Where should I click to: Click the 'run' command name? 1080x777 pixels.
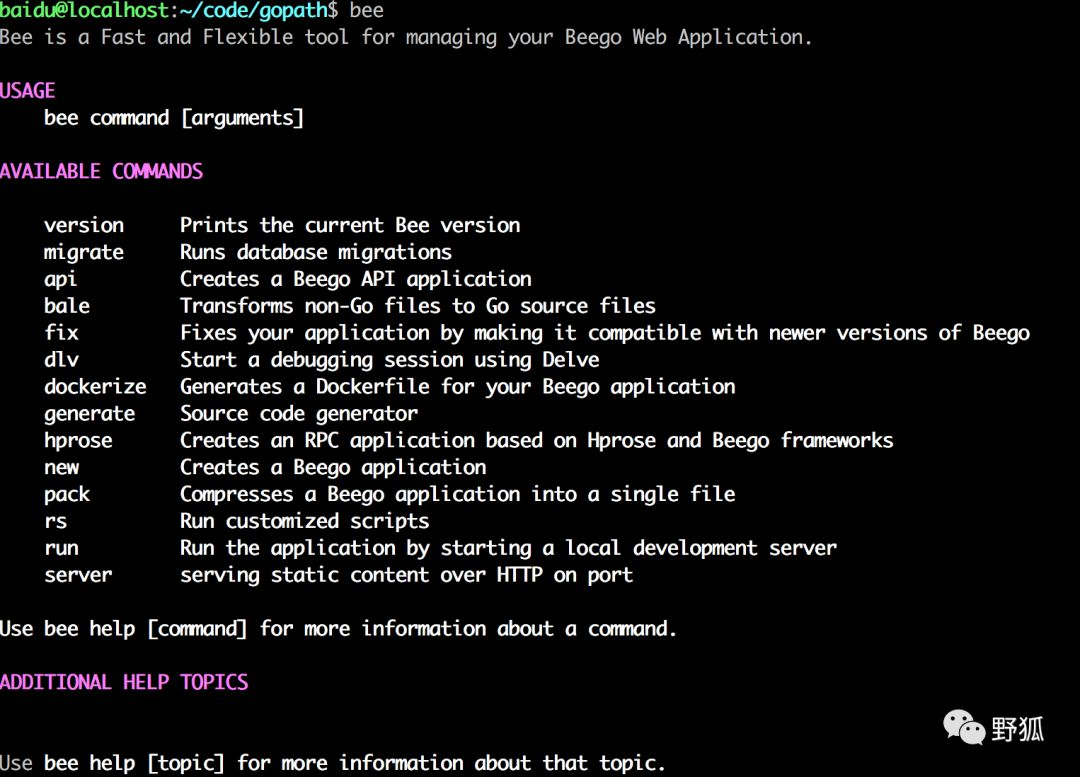click(61, 548)
